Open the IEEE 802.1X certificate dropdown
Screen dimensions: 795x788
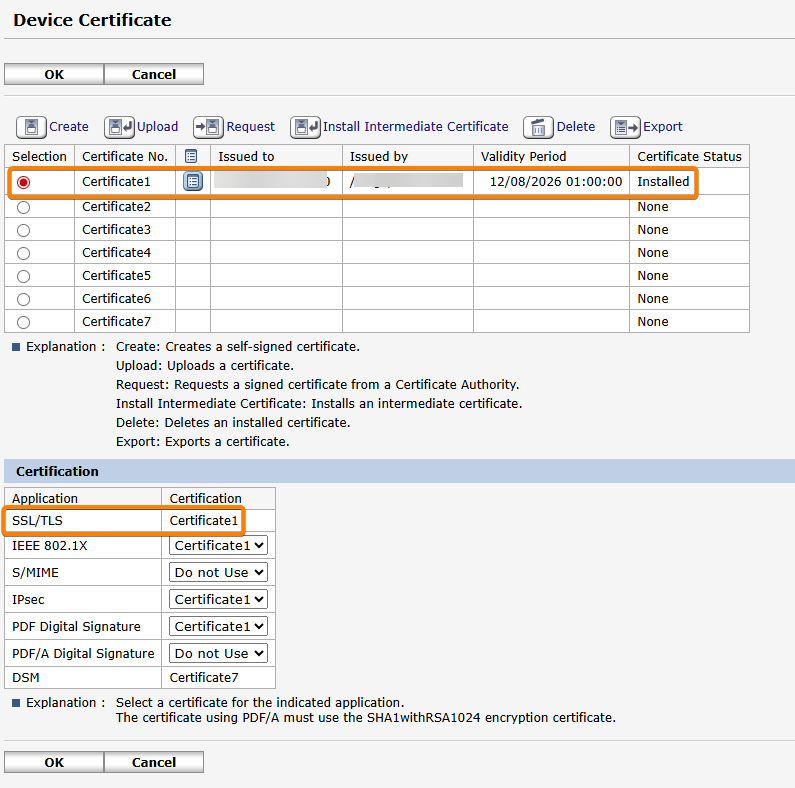(219, 546)
